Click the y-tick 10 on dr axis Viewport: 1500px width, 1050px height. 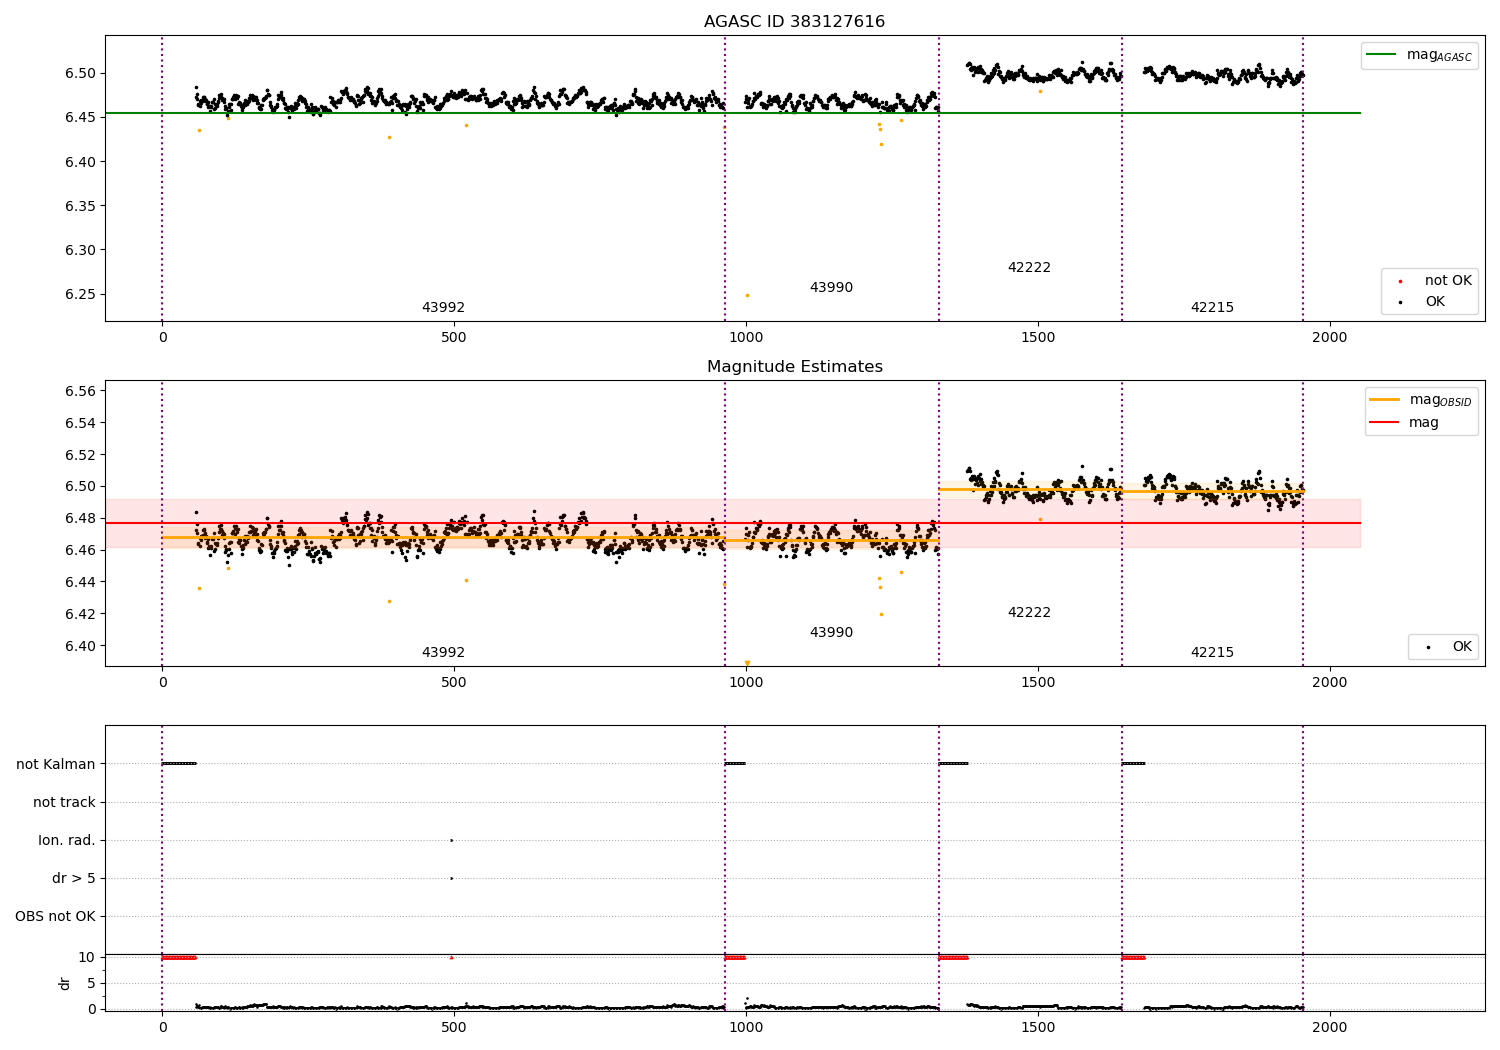click(x=87, y=958)
